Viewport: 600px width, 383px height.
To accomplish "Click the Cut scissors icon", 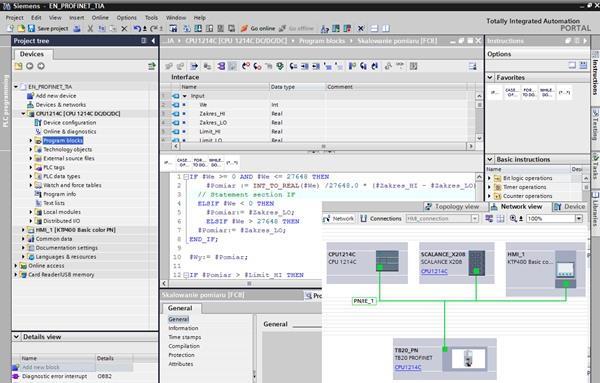I will point(90,29).
